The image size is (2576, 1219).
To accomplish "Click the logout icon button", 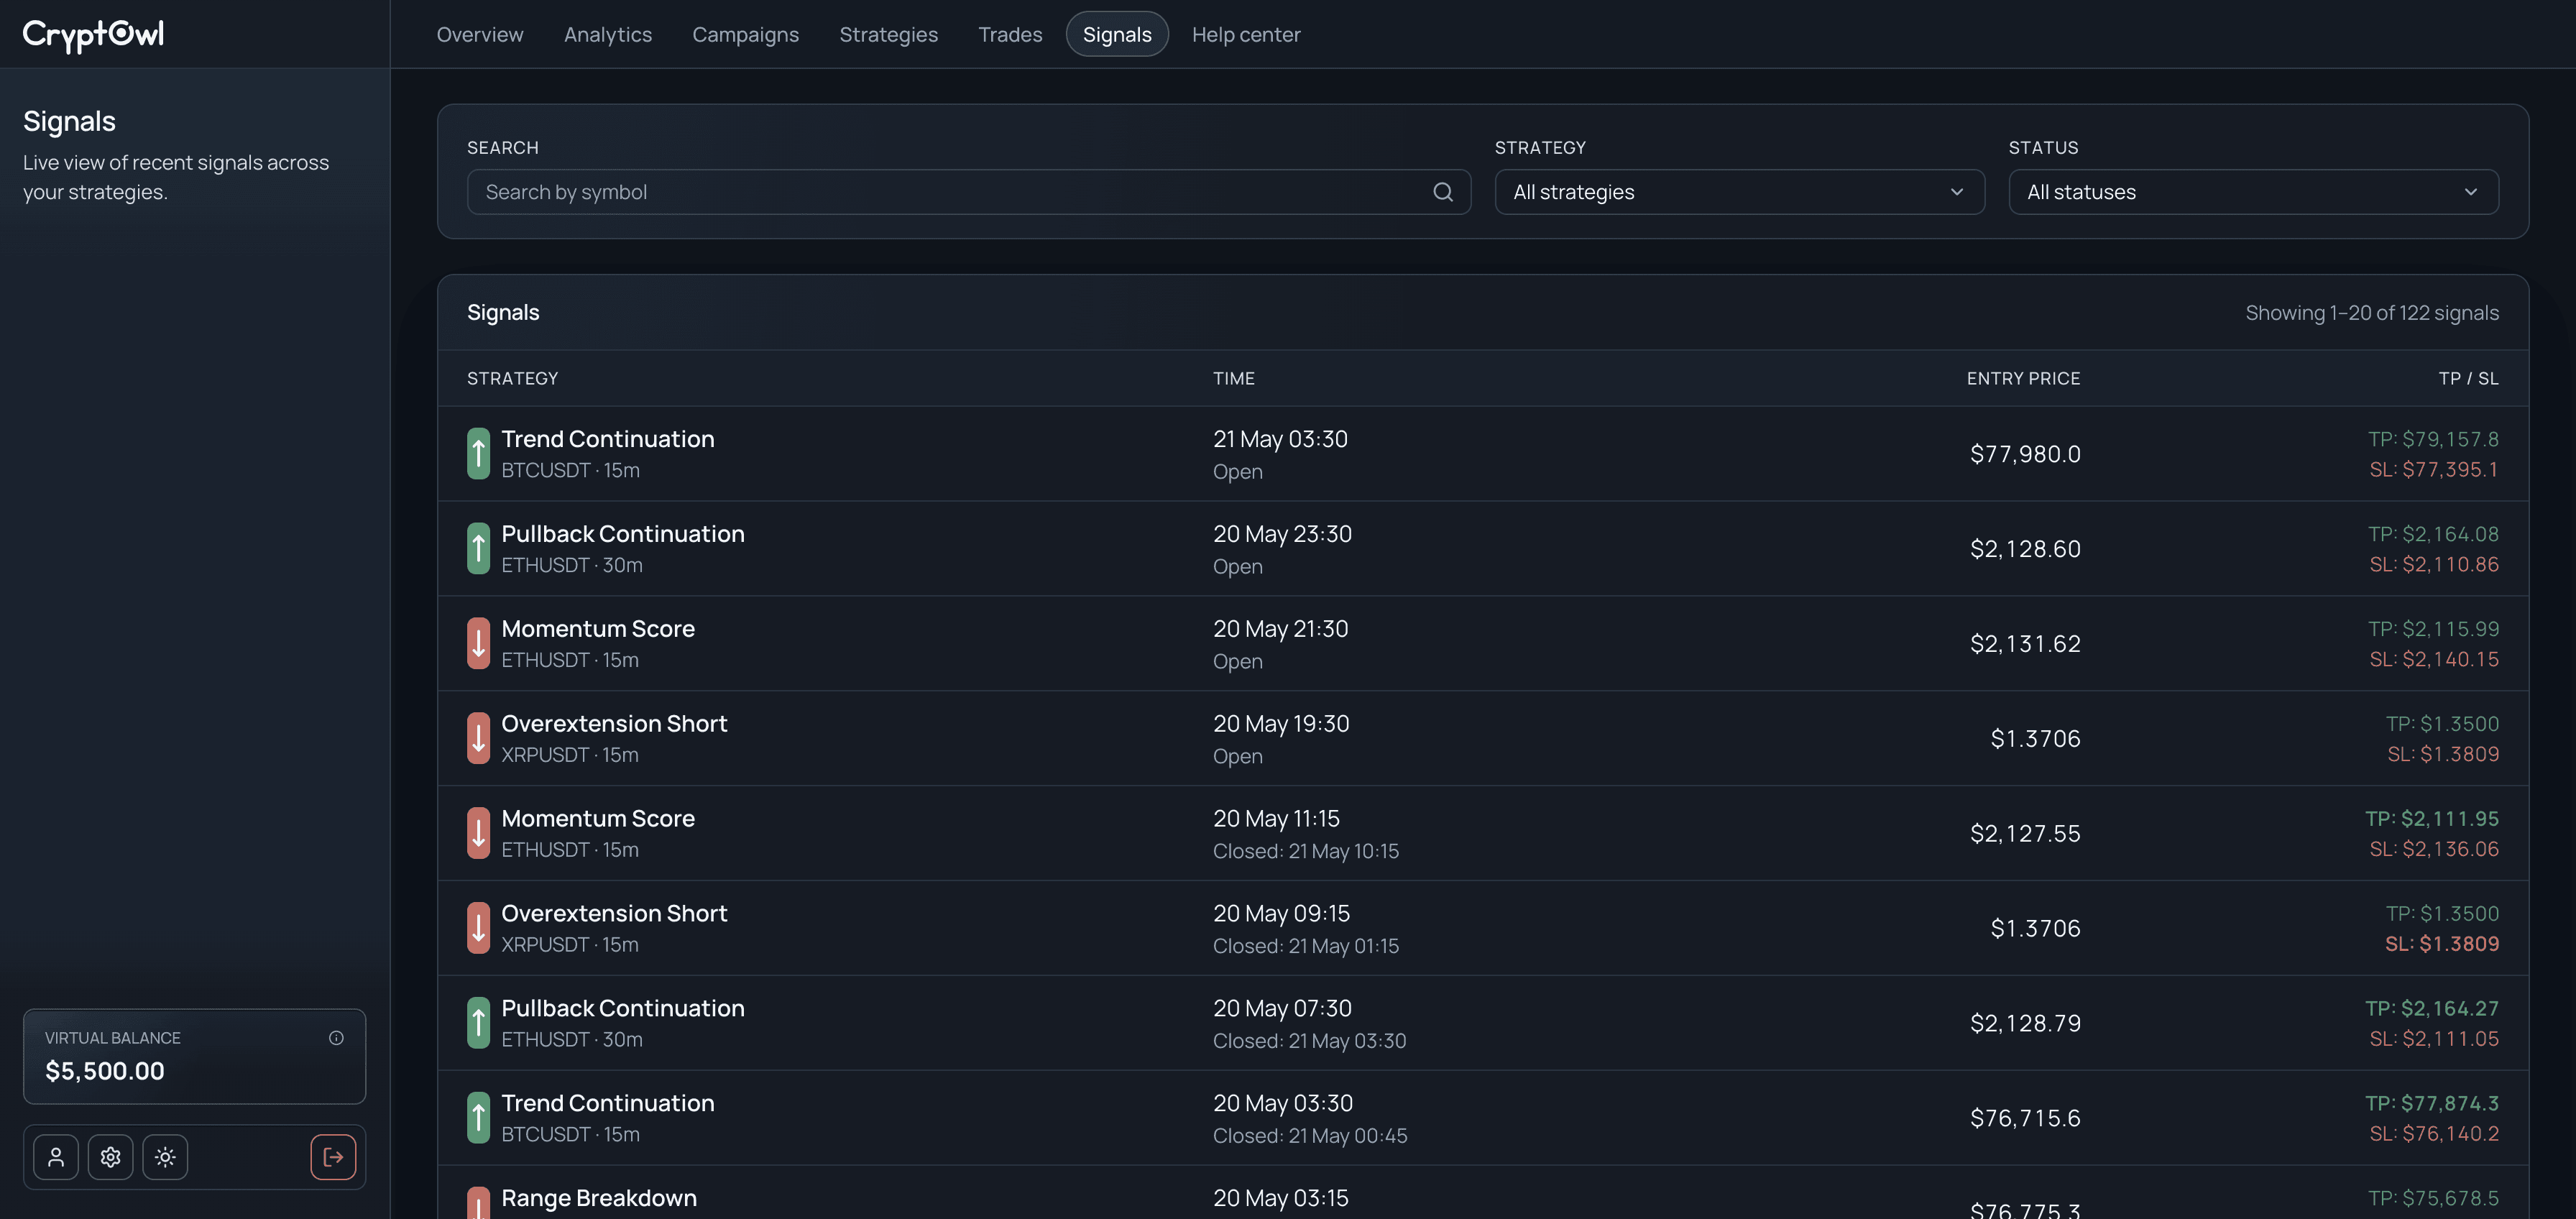I will [x=333, y=1157].
